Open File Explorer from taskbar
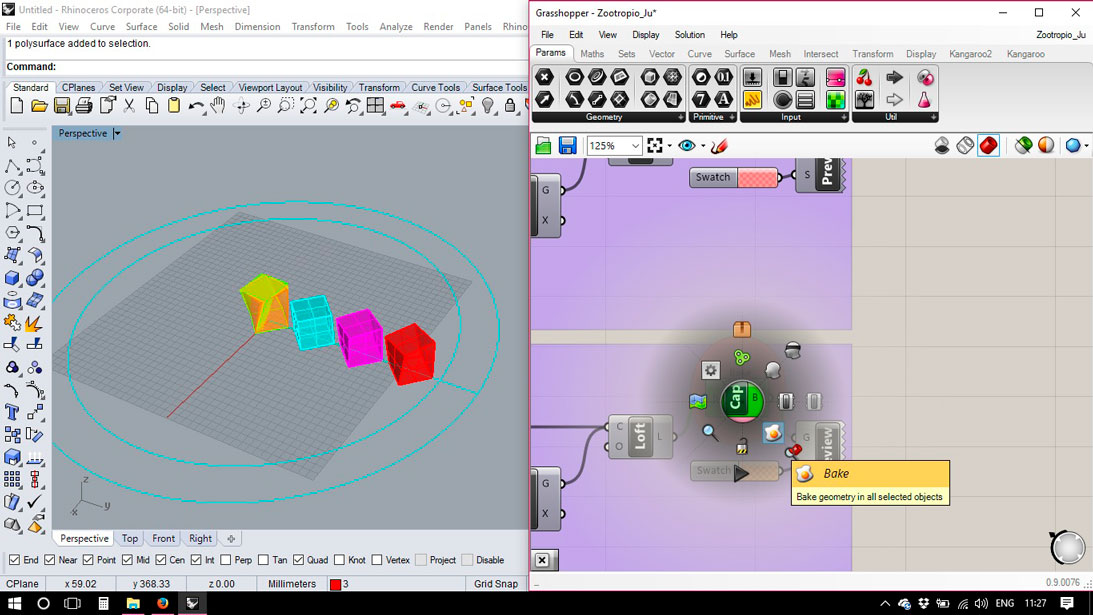 coord(132,603)
